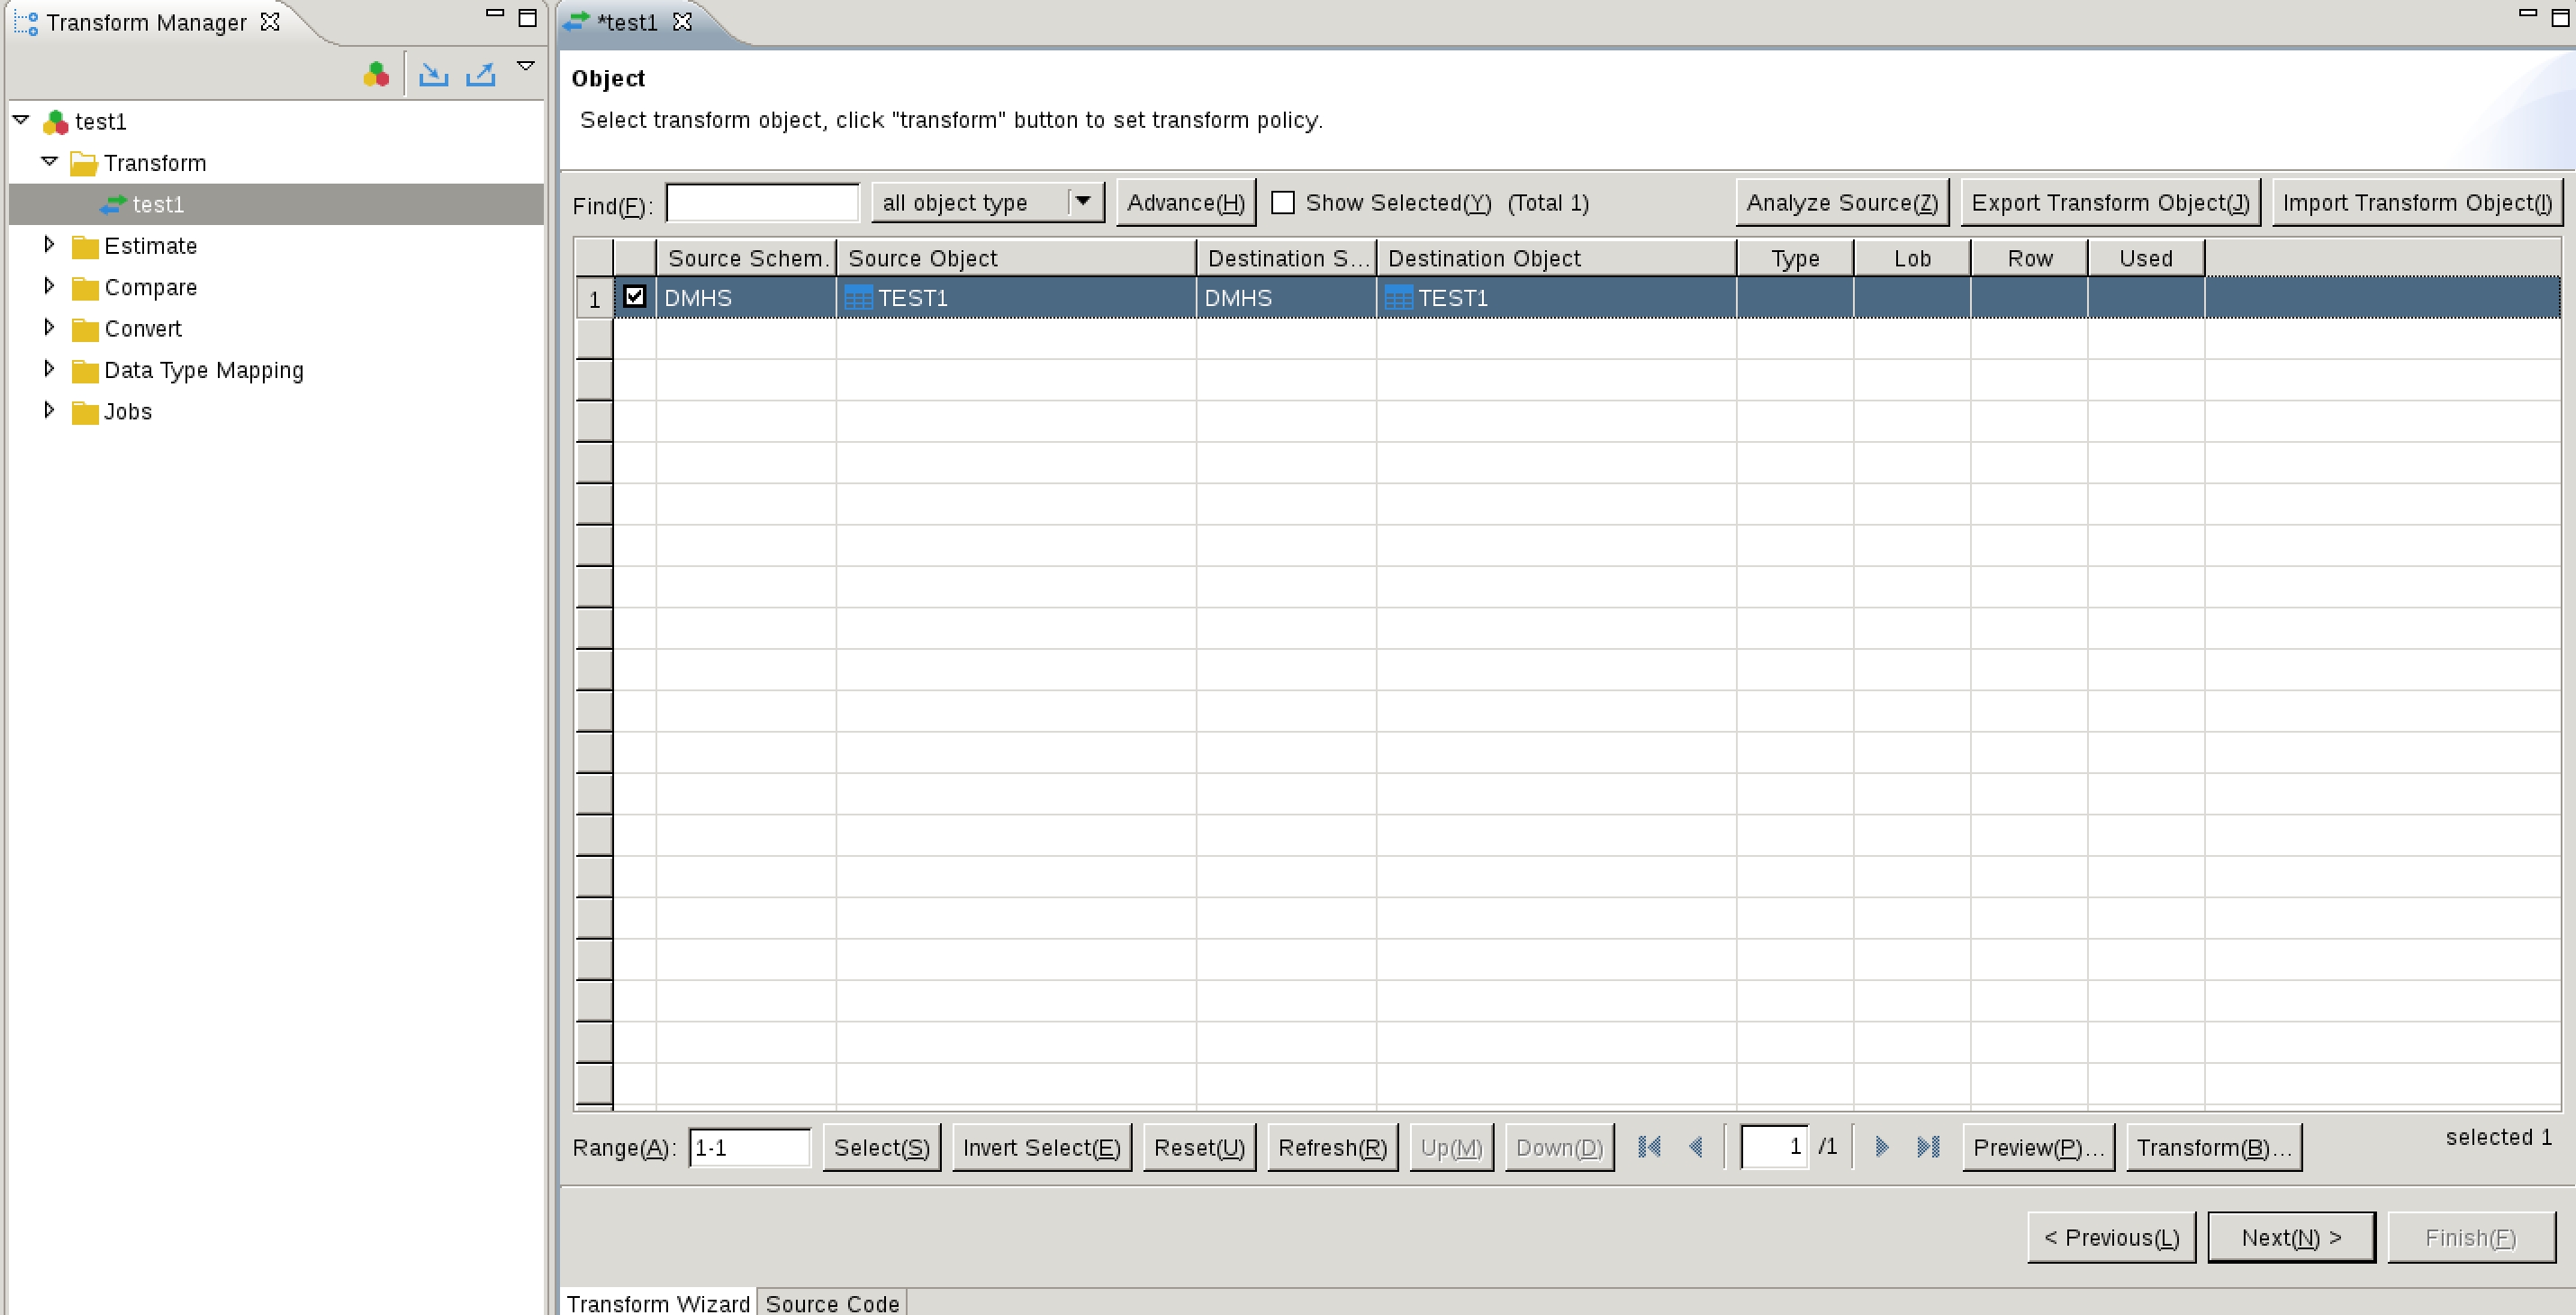Click the Analyze Source button
2576x1315 pixels.
coord(1842,203)
